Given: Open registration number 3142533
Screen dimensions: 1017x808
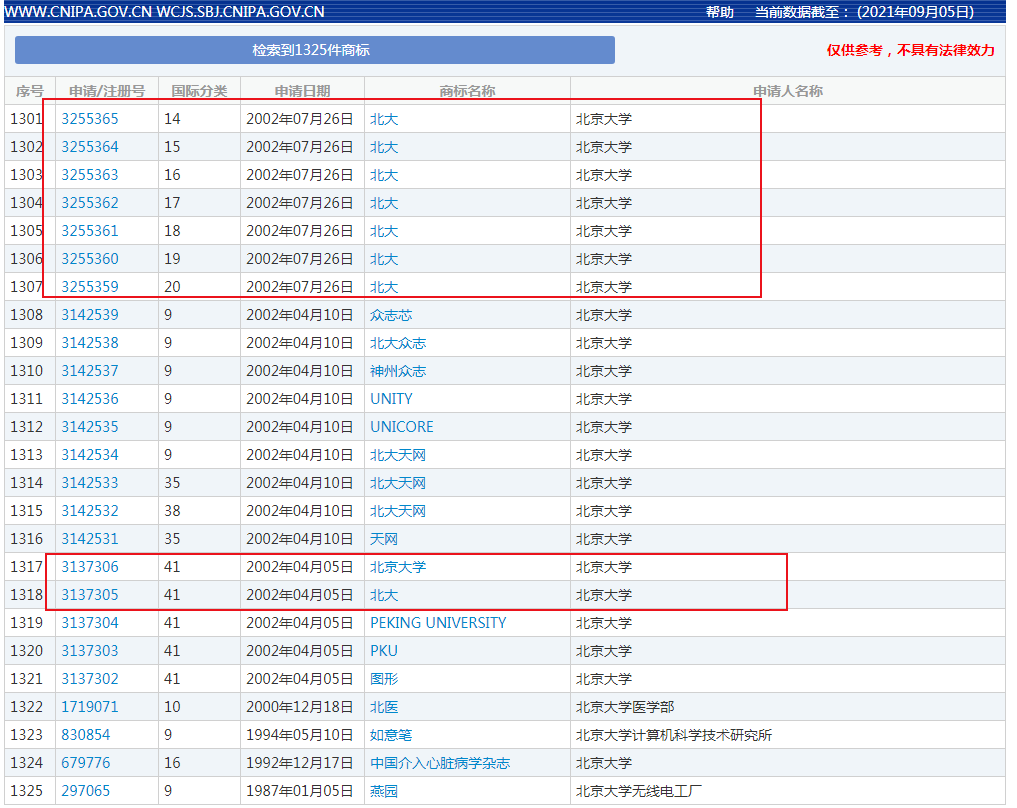Looking at the screenshot, I should click(90, 482).
